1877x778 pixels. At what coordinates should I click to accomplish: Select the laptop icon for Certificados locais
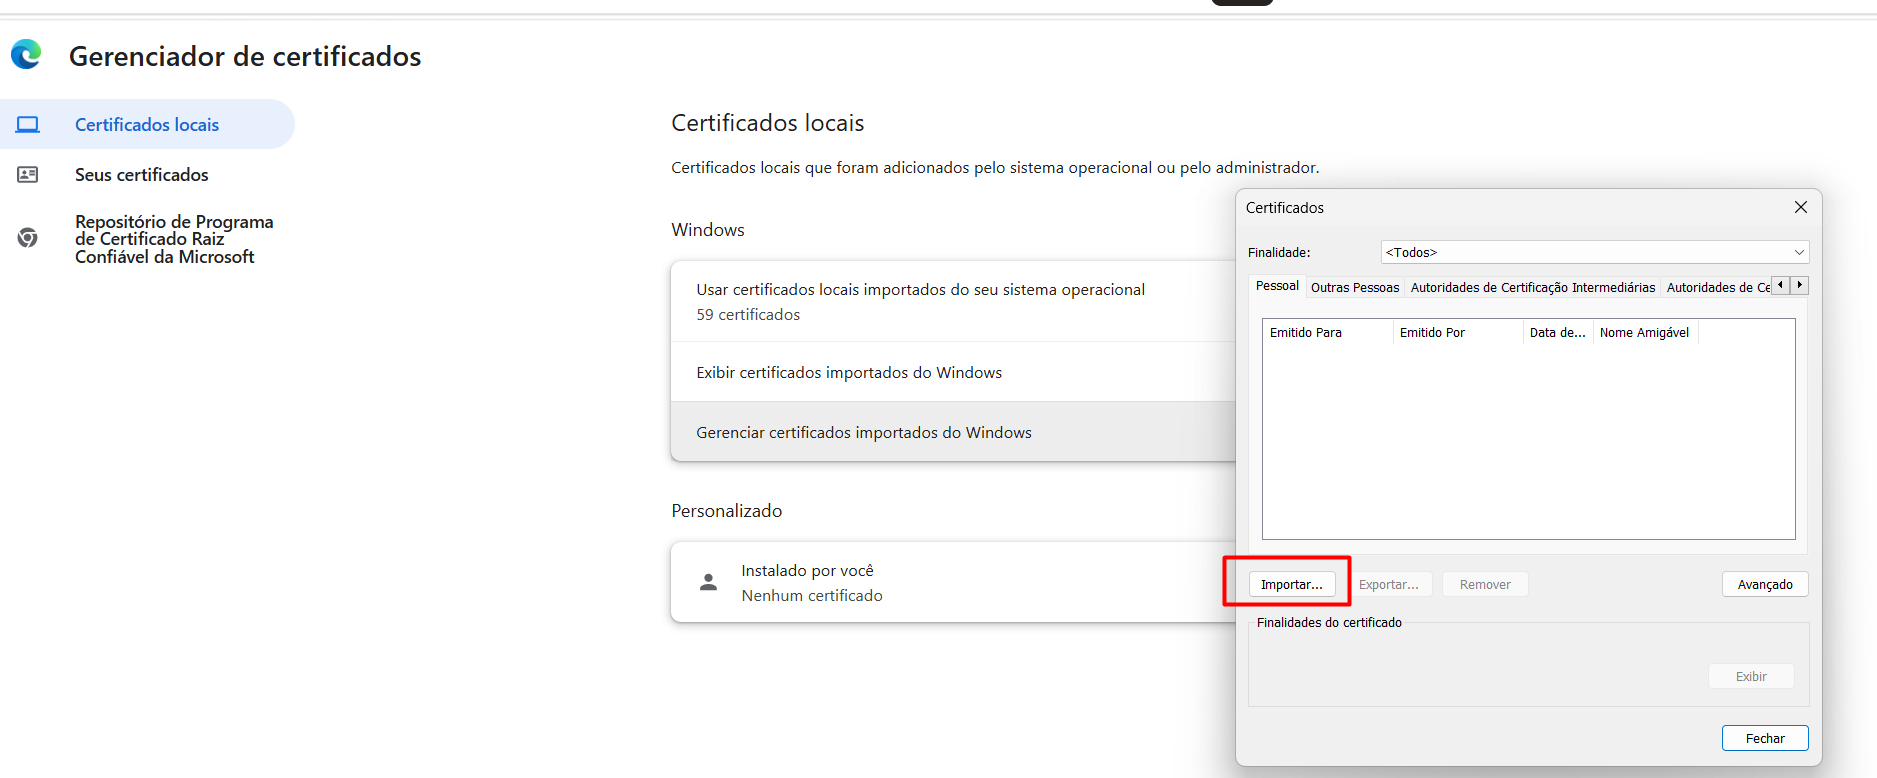tap(28, 125)
